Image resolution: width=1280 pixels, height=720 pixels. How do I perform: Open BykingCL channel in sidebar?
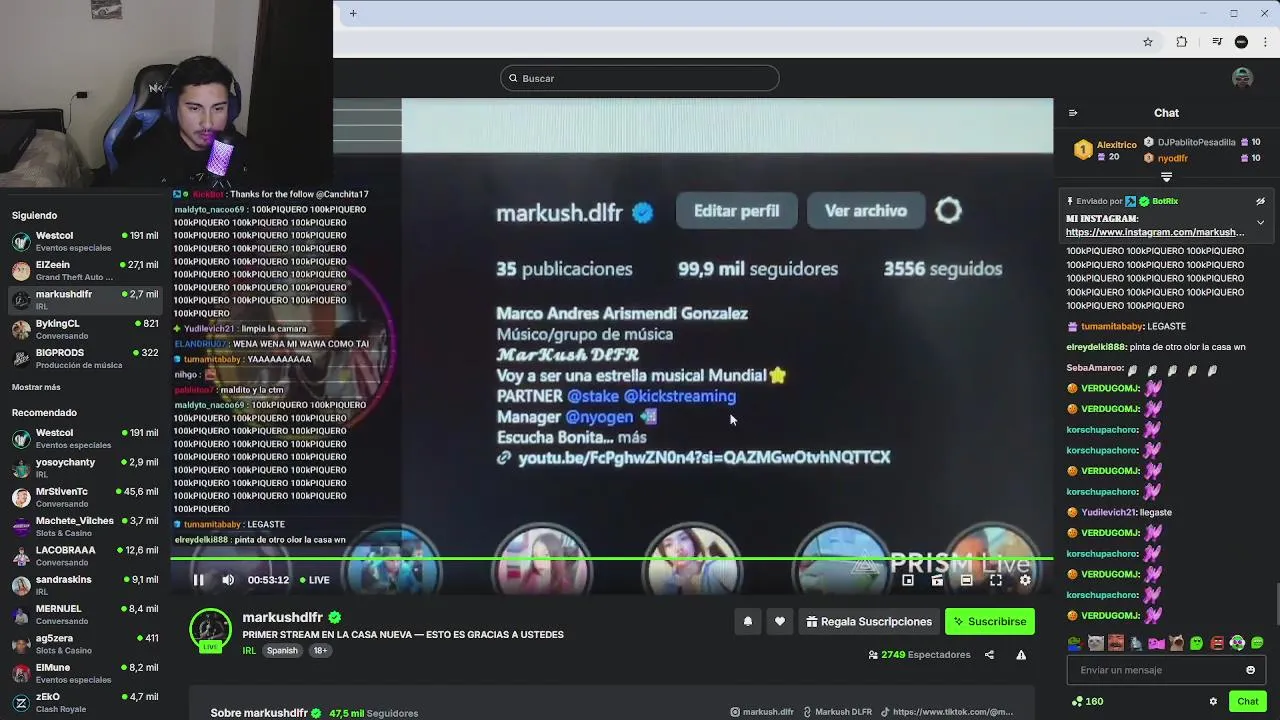[85, 329]
